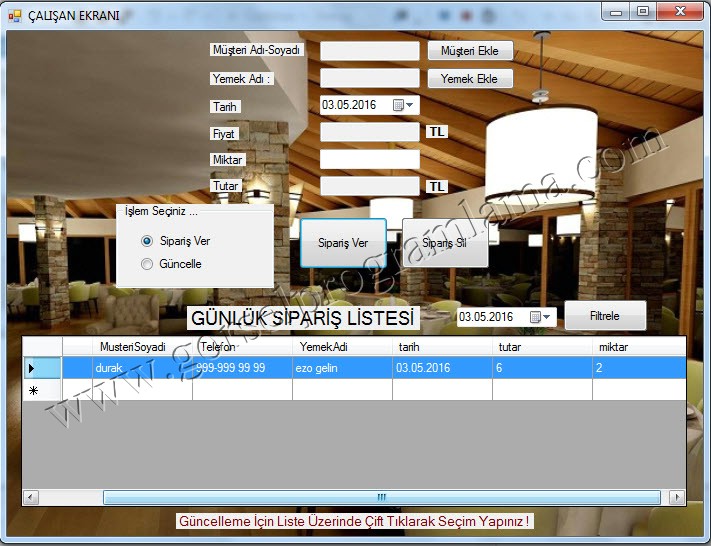This screenshot has height=546, width=711.
Task: Open the Tarih date picker dropdown
Action: [403, 105]
